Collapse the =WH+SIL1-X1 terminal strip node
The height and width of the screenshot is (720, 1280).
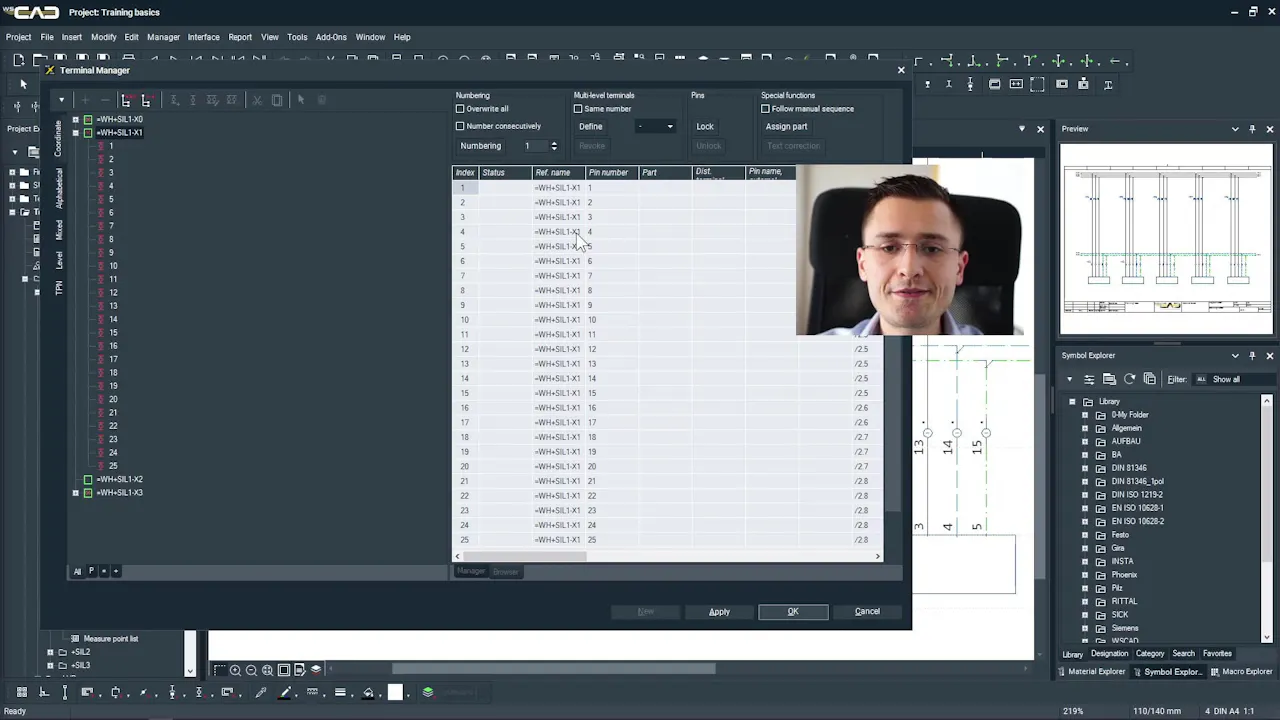pos(75,133)
